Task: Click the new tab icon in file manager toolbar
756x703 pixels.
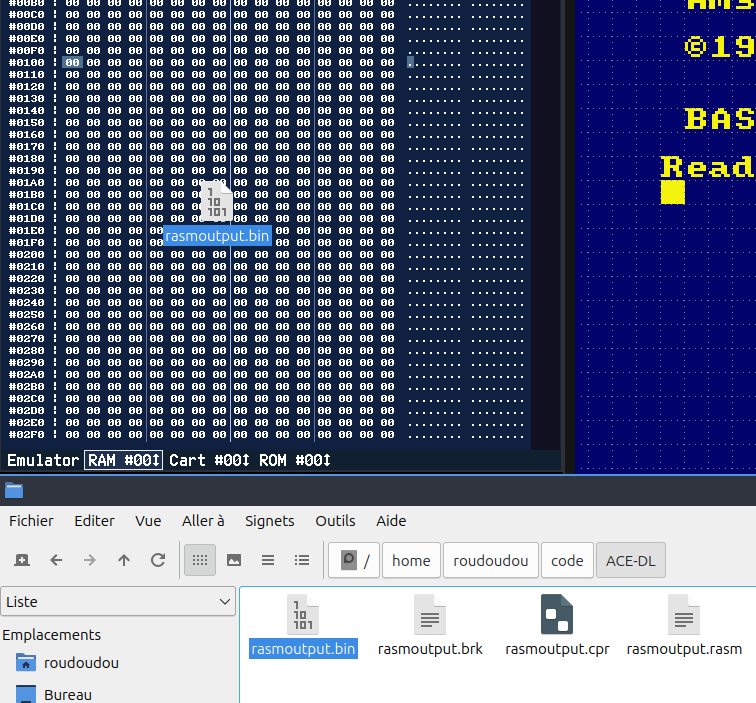Action: pyautogui.click(x=22, y=560)
